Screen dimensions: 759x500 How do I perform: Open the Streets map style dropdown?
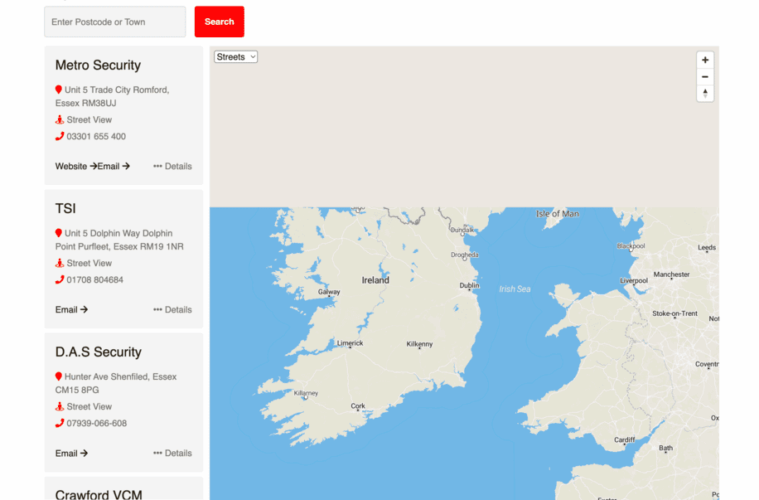tap(236, 57)
